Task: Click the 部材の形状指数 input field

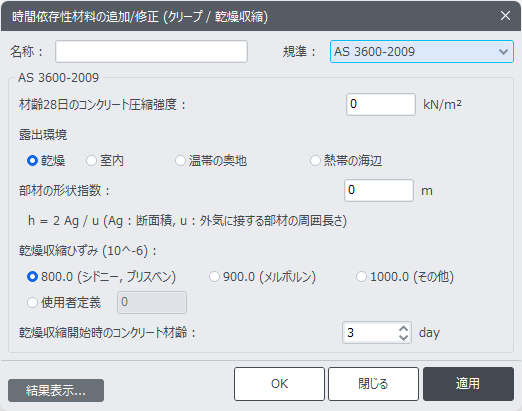Action: point(379,190)
